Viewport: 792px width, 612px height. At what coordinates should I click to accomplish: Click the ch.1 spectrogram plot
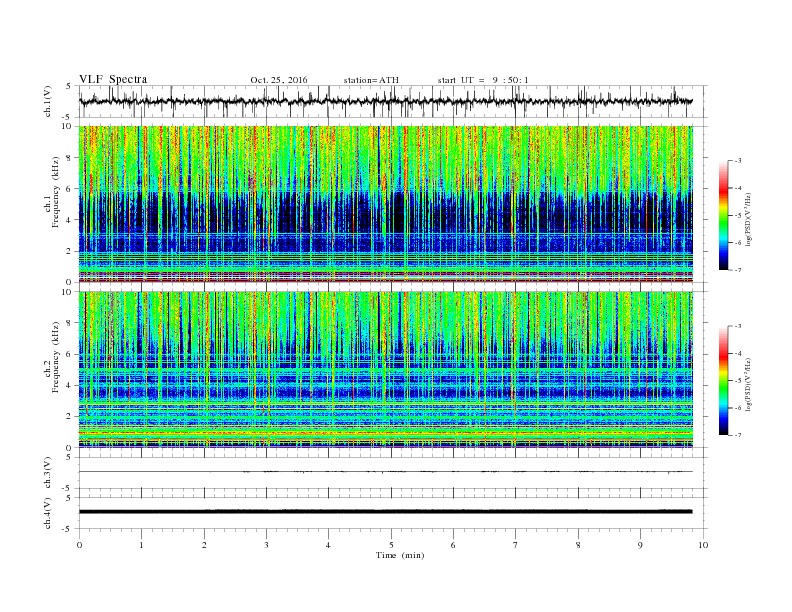386,204
